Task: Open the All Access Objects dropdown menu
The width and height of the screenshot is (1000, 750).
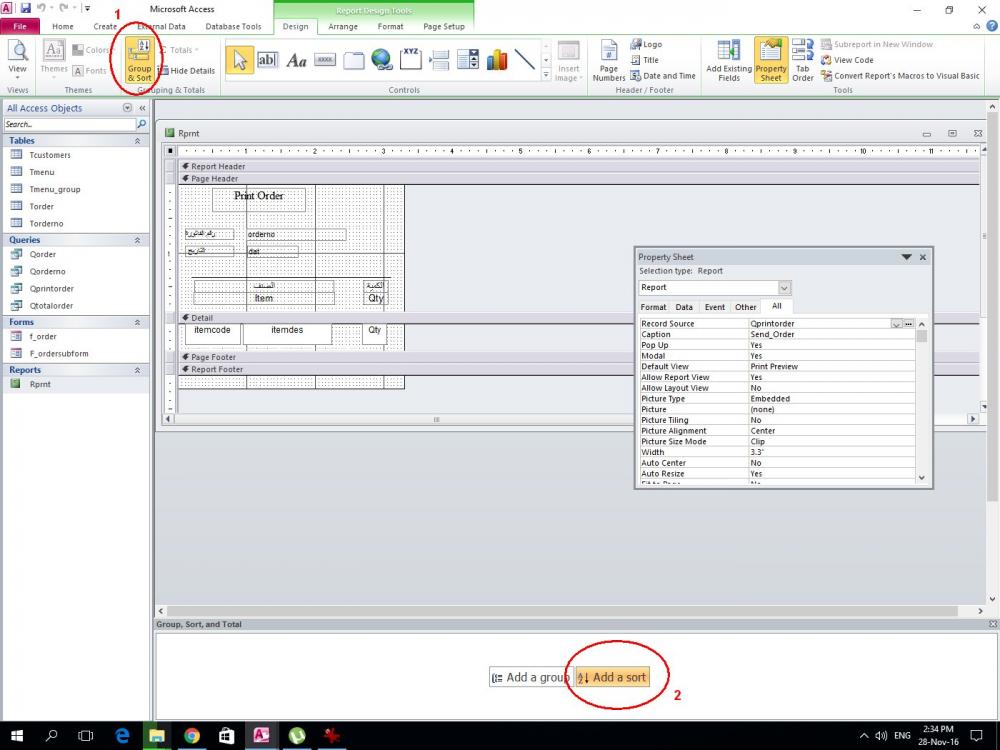Action: coord(127,108)
